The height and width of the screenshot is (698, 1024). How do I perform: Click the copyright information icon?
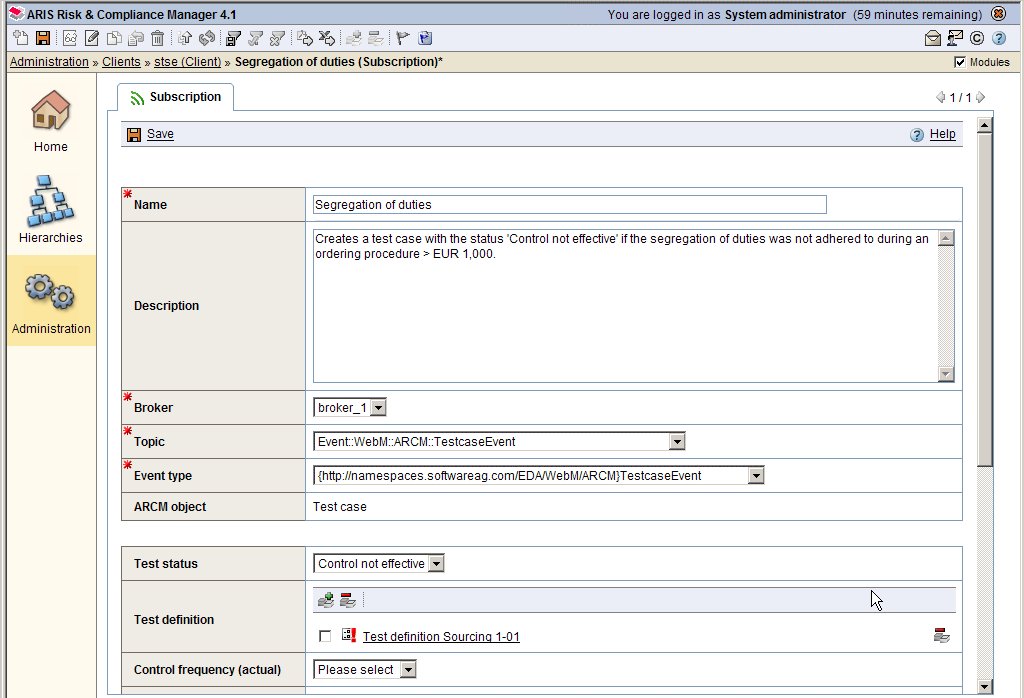[x=977, y=38]
